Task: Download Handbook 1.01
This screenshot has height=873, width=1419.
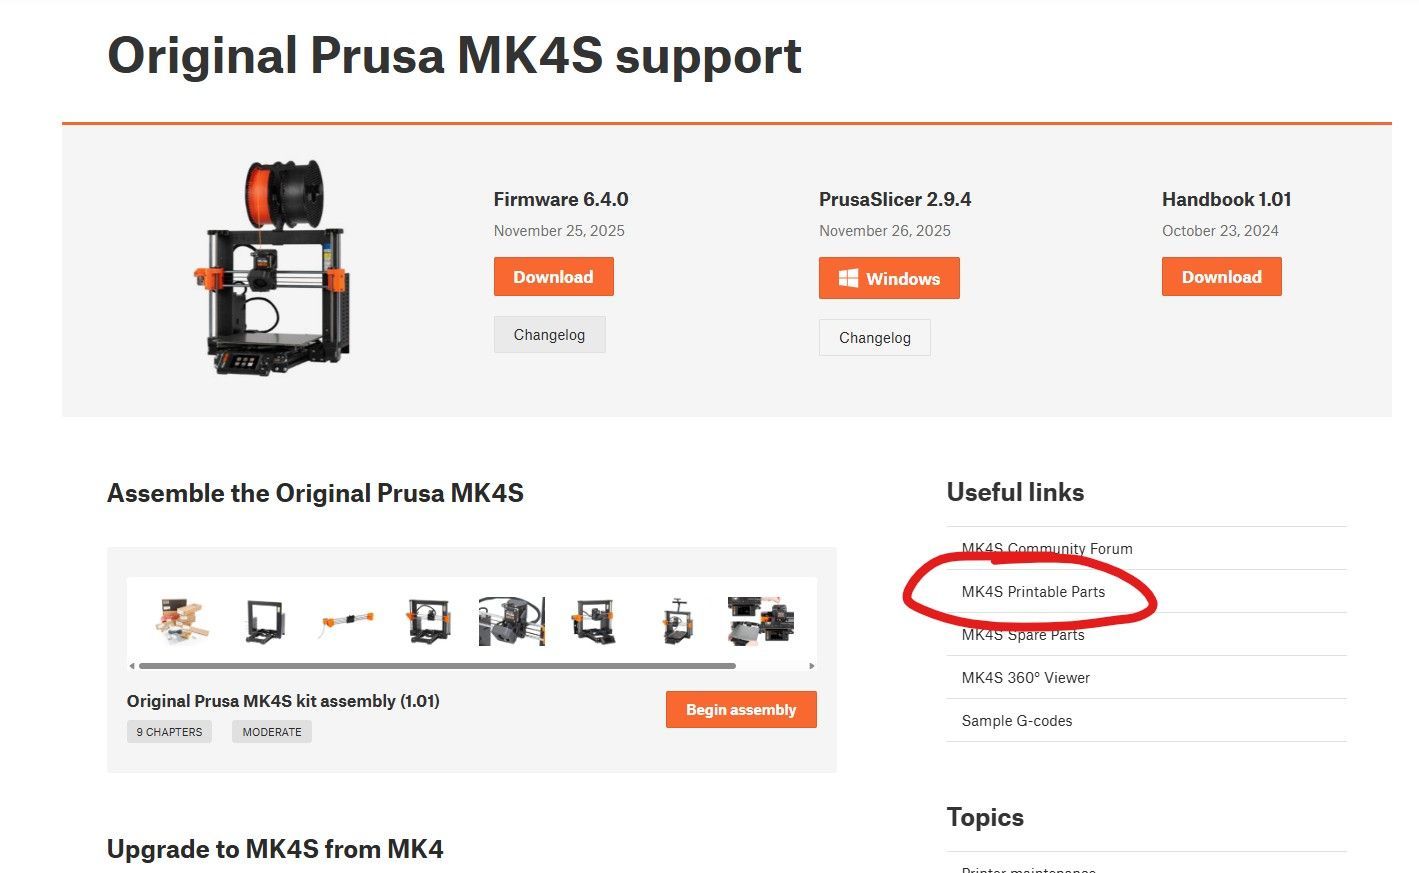Action: point(1221,277)
